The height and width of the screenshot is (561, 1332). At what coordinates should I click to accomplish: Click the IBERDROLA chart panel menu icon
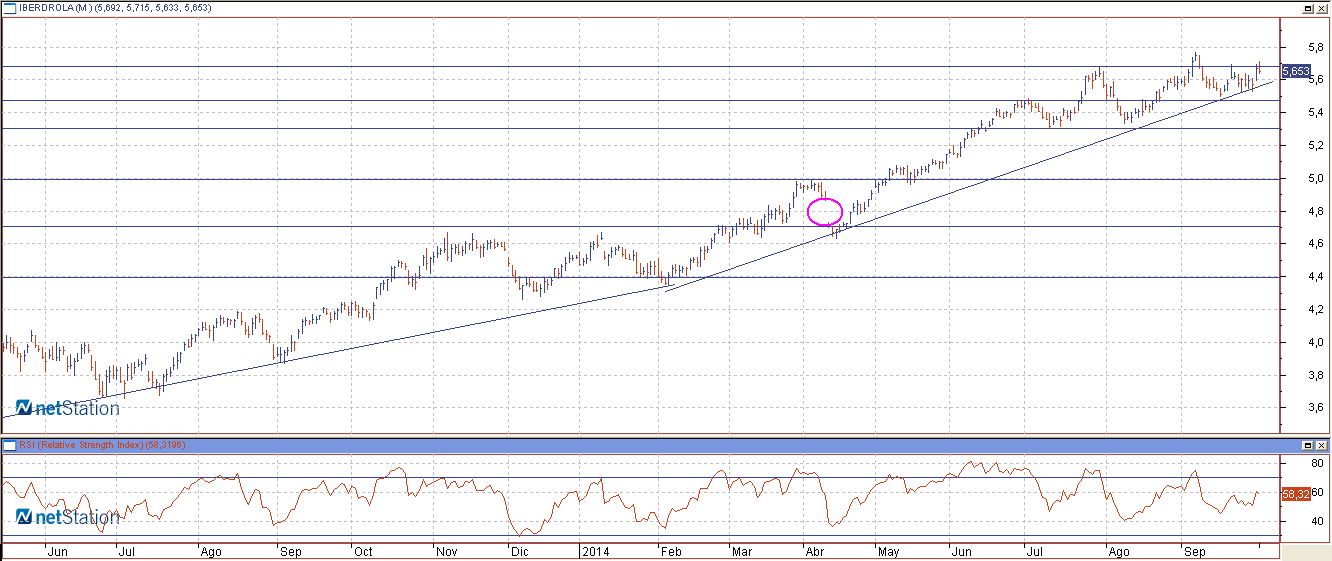pyautogui.click(x=10, y=7)
